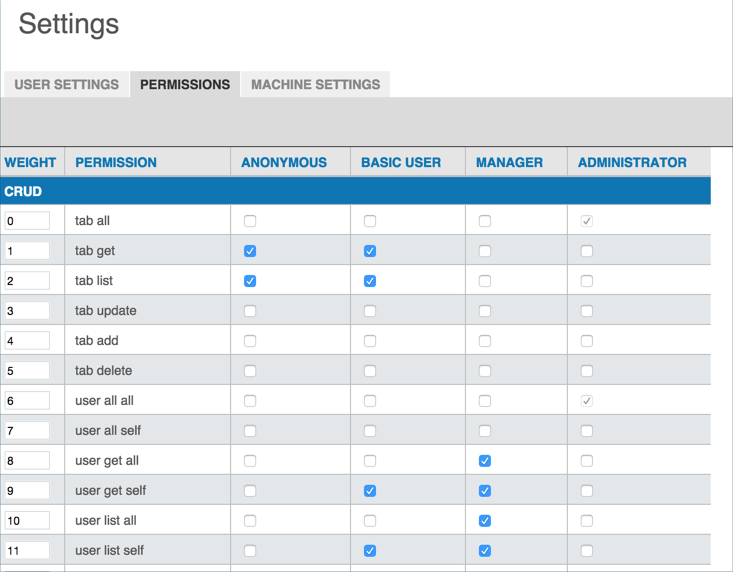Check tab list for Administrator
This screenshot has height=572, width=733.
click(587, 281)
